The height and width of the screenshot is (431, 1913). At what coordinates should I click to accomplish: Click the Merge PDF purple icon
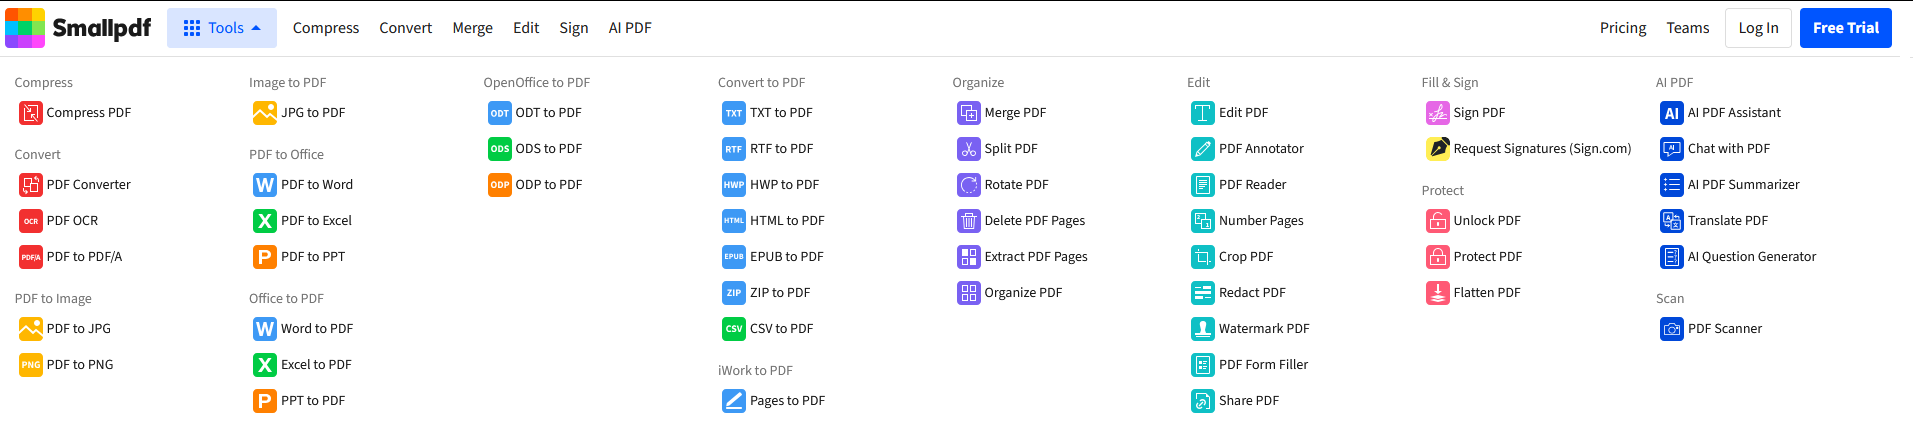[x=968, y=113]
